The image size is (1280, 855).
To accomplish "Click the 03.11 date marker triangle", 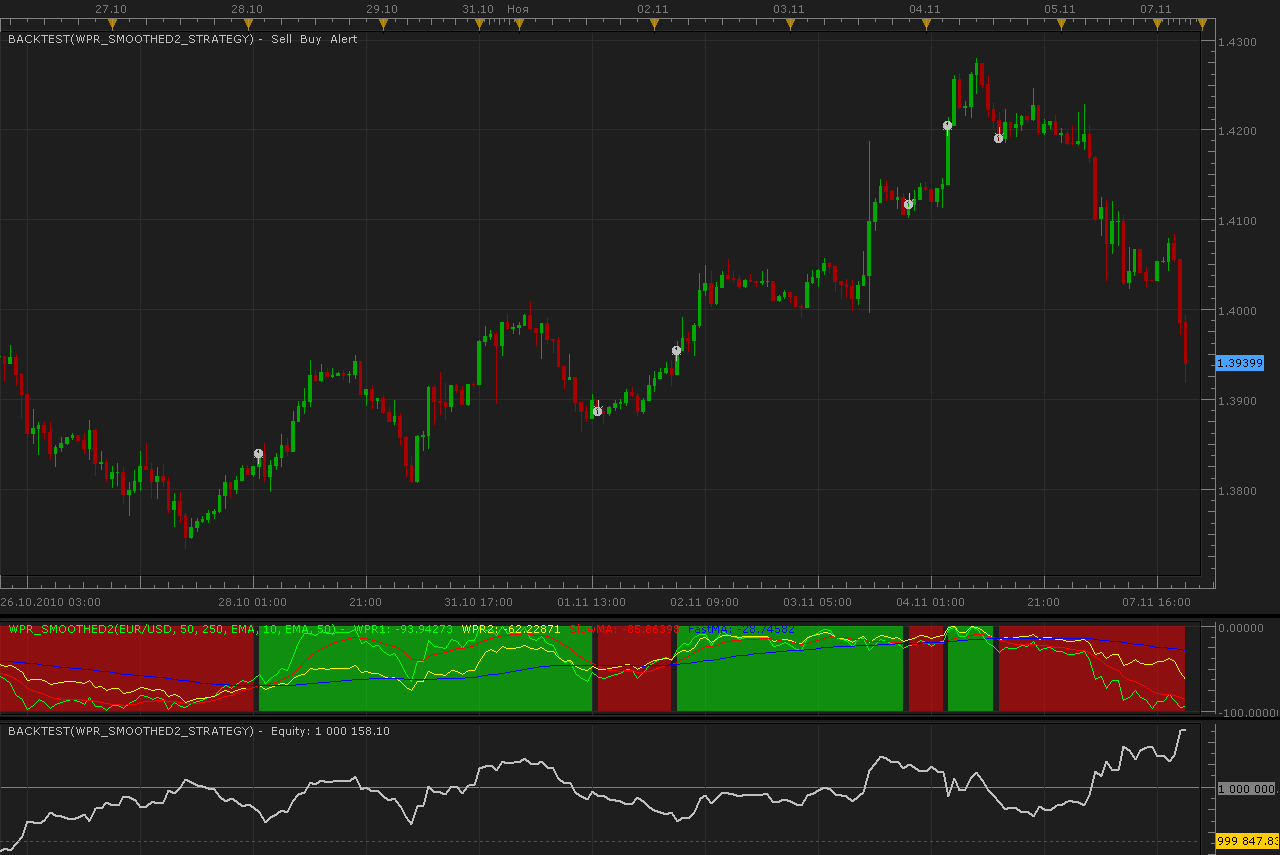I will tap(789, 23).
